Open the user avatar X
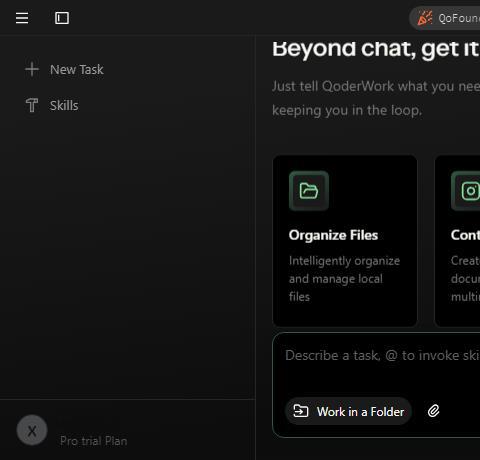 [x=32, y=430]
